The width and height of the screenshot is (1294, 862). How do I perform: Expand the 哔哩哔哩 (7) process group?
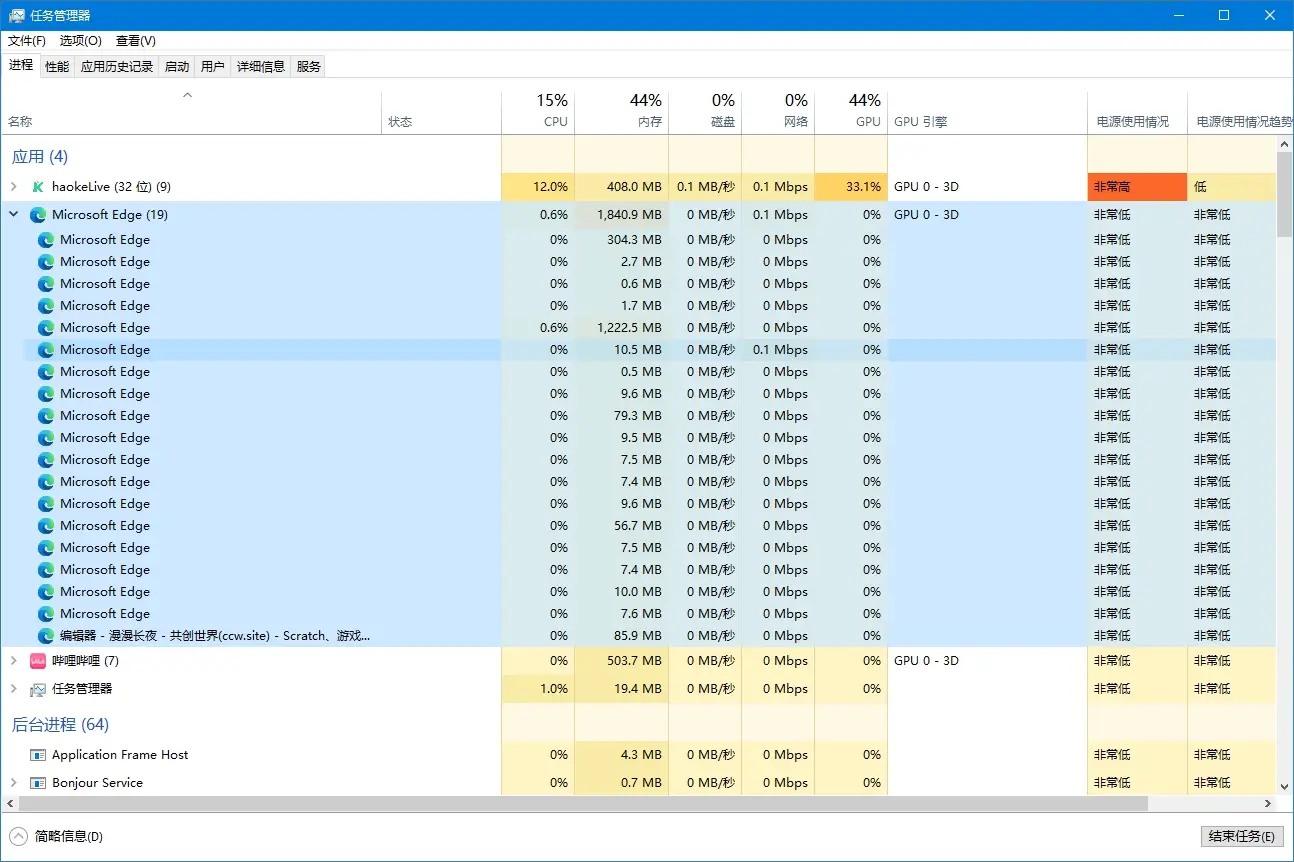click(x=13, y=661)
